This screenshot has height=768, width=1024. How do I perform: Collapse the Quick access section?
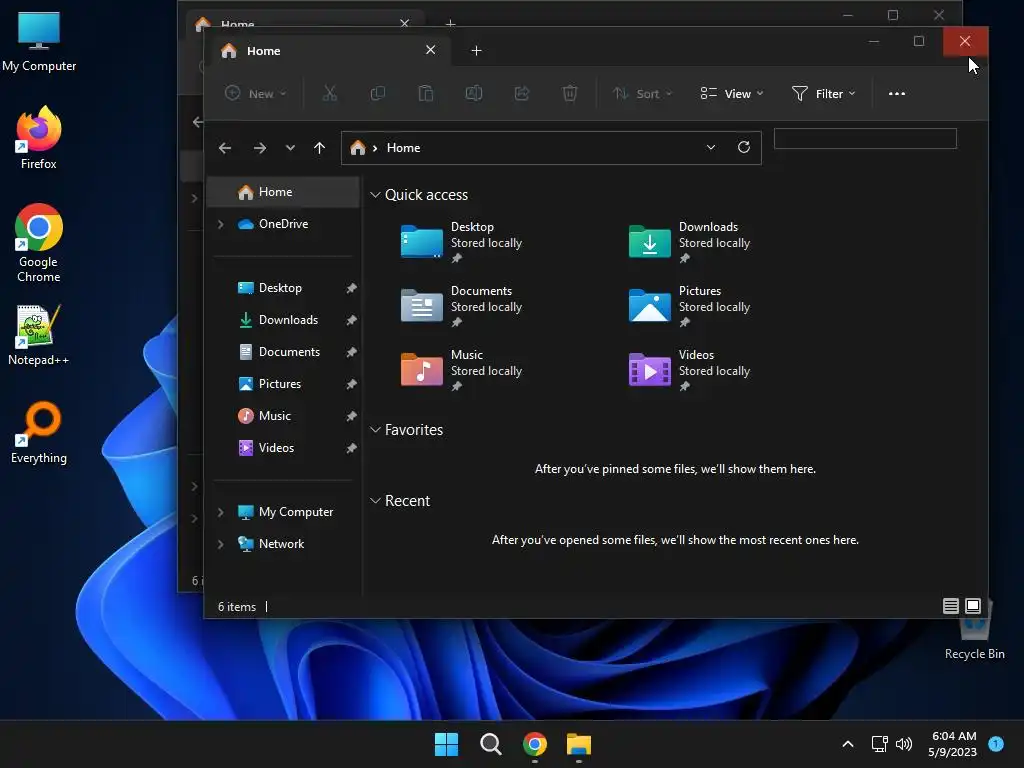[375, 195]
